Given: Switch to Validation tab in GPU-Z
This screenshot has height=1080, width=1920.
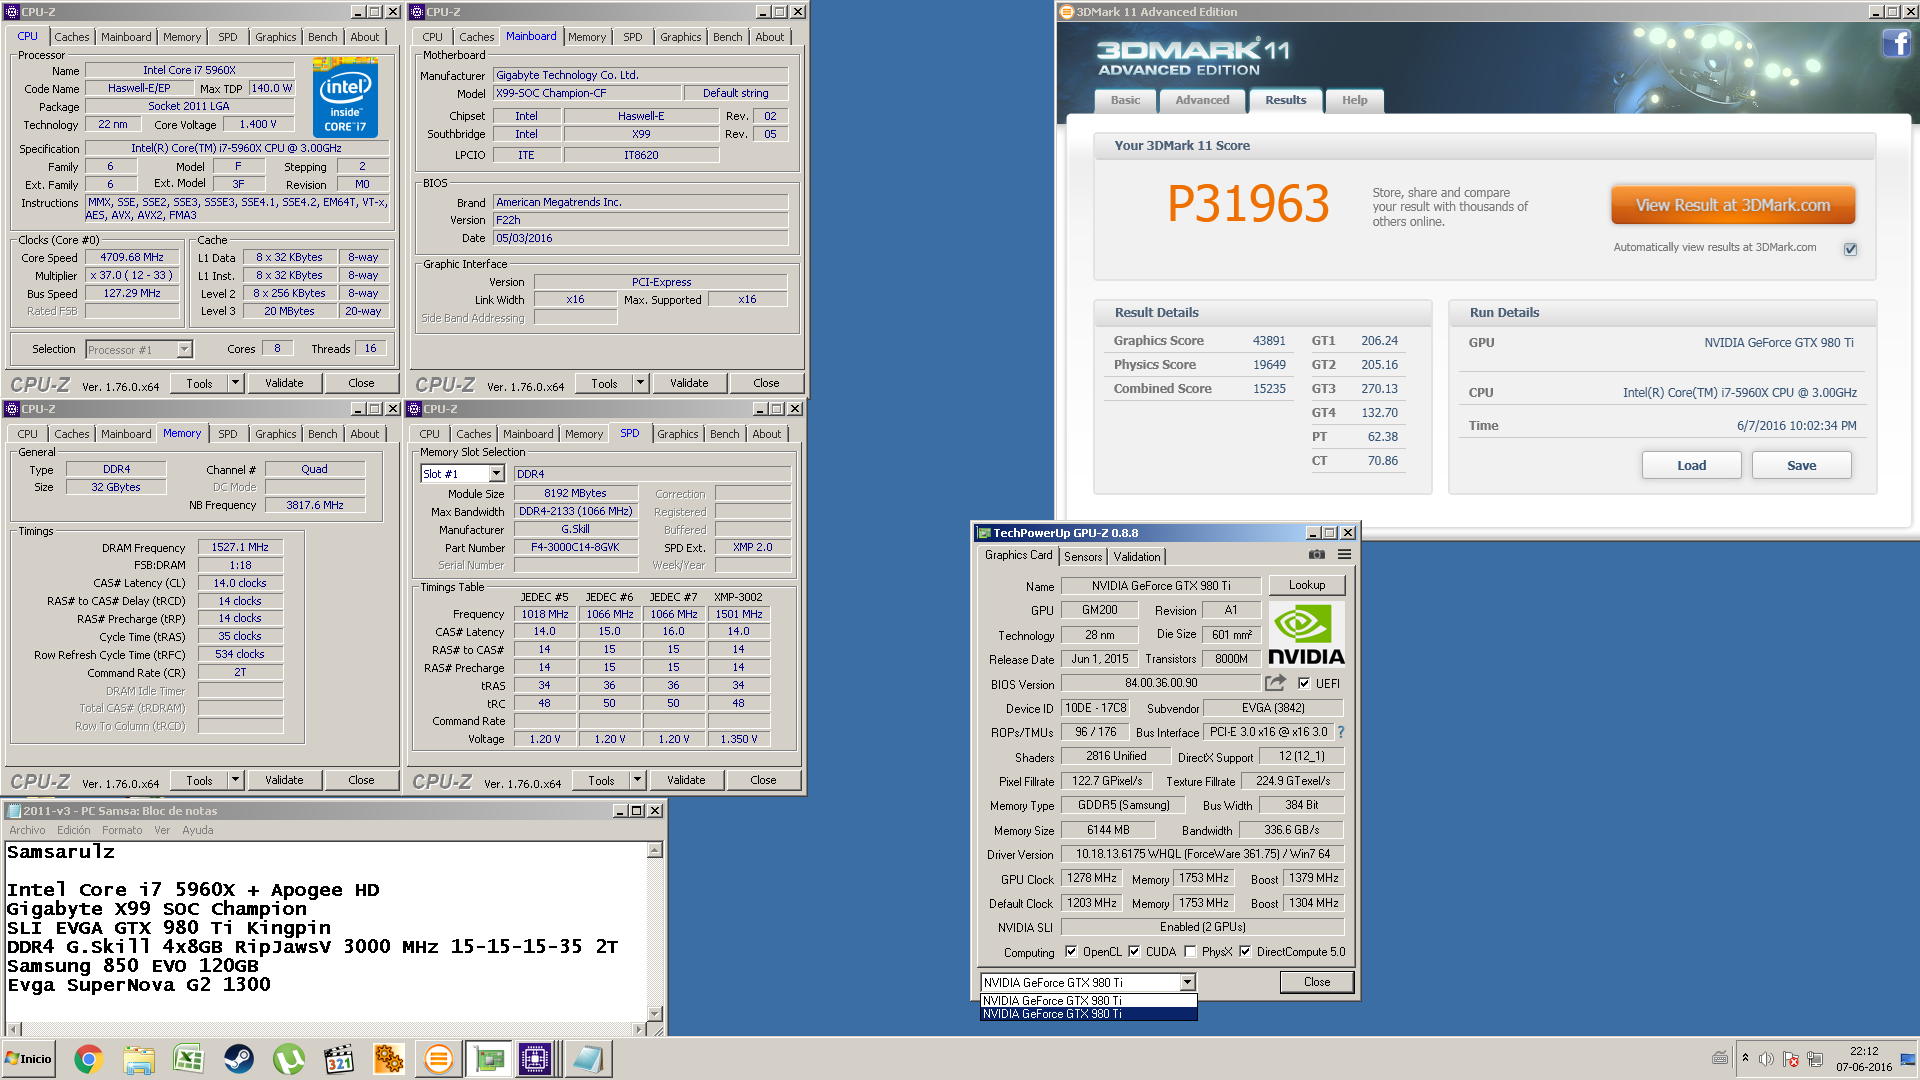Looking at the screenshot, I should [x=1137, y=557].
